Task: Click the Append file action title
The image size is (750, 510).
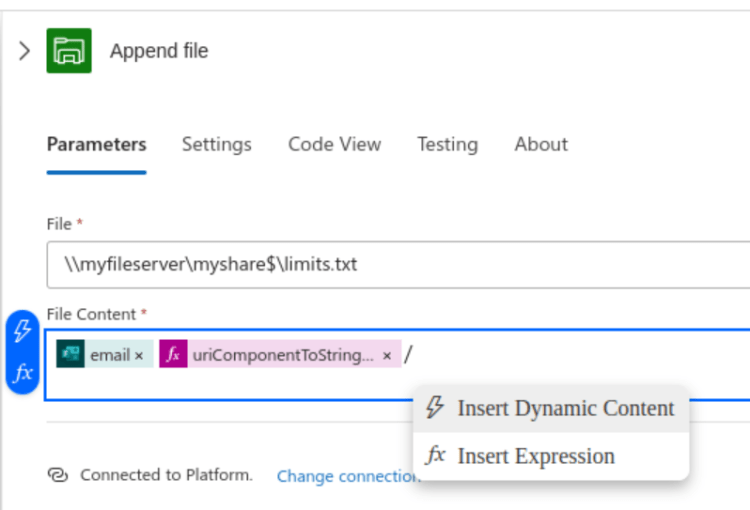Action: tap(159, 51)
